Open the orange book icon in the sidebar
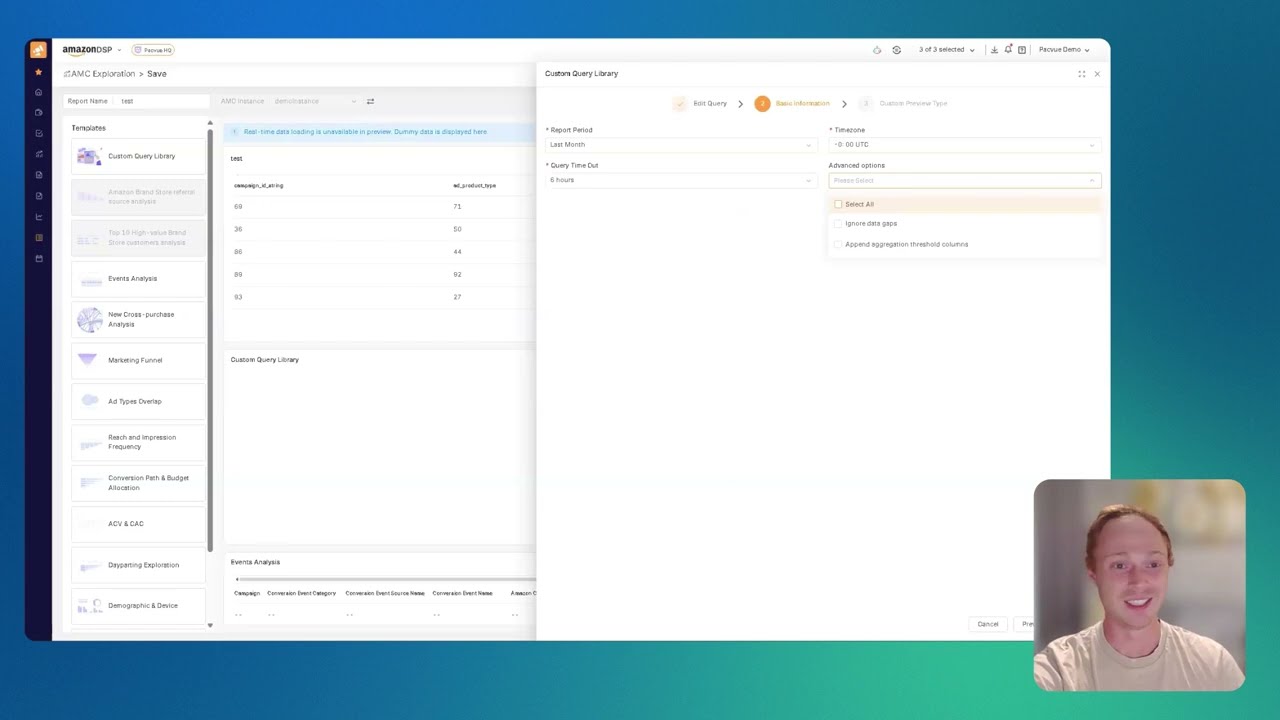1280x720 pixels. (38, 238)
